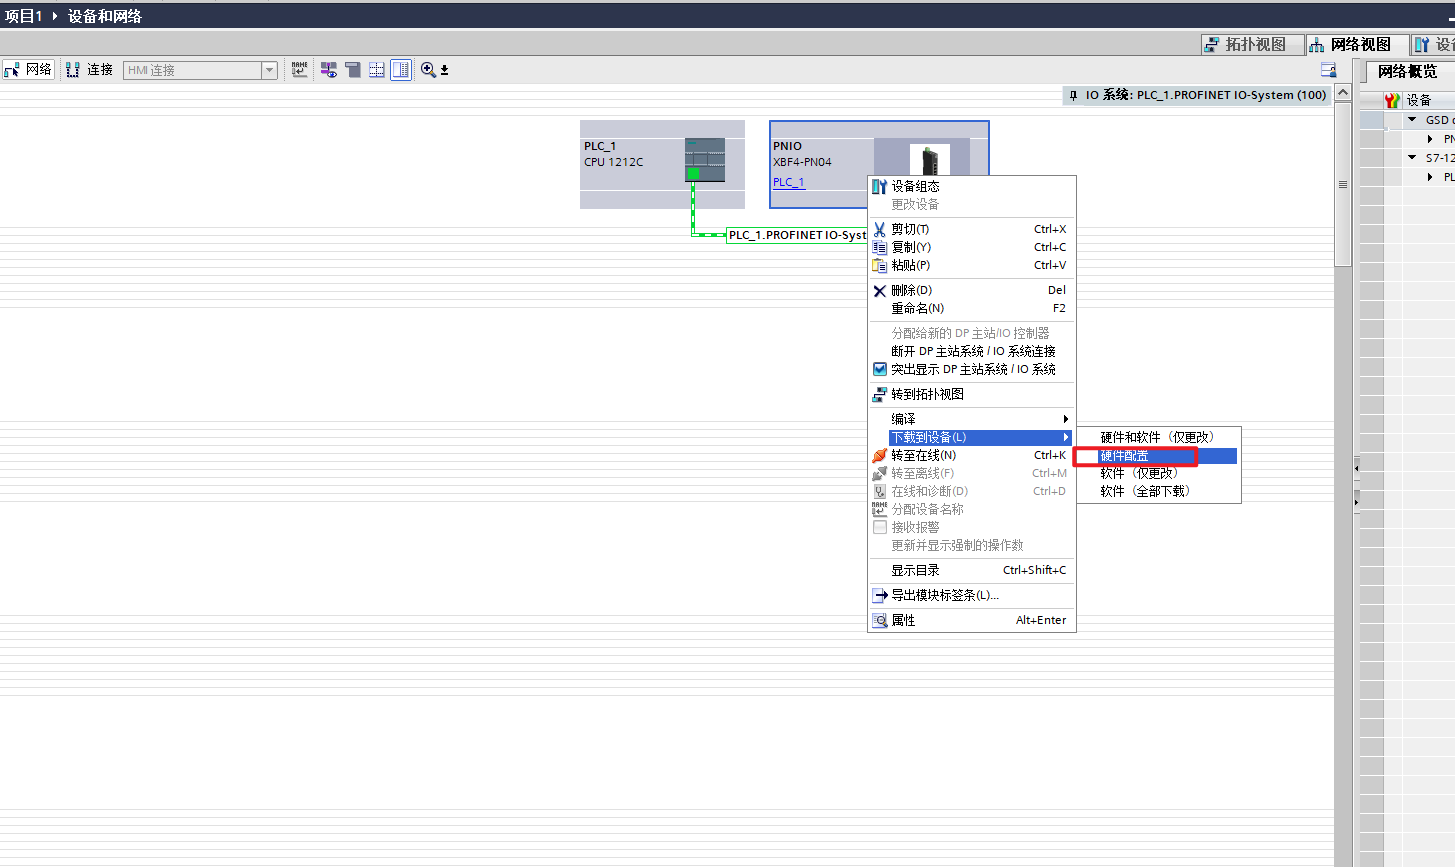This screenshot has height=867, width=1455.
Task: Click the zoom magnifier icon in toolbar
Action: (428, 69)
